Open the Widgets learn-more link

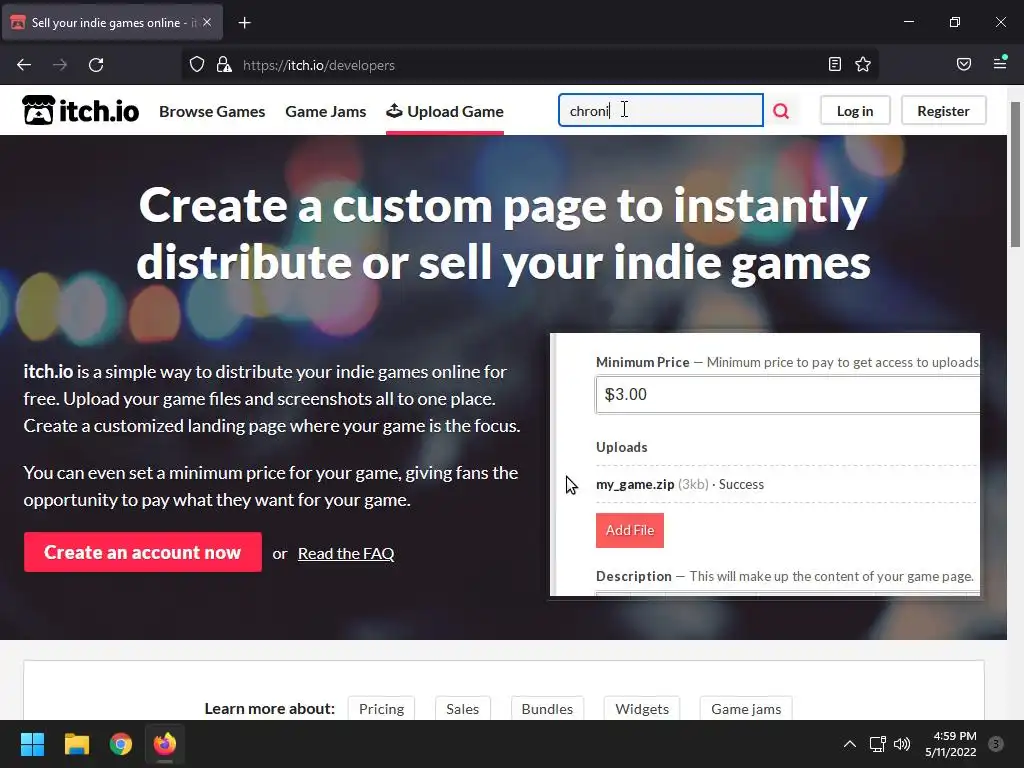(642, 709)
